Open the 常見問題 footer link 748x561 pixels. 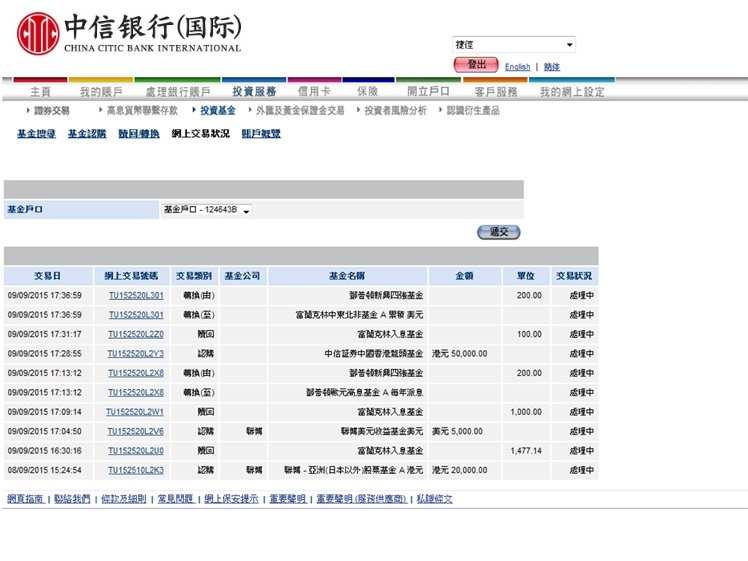(x=176, y=499)
